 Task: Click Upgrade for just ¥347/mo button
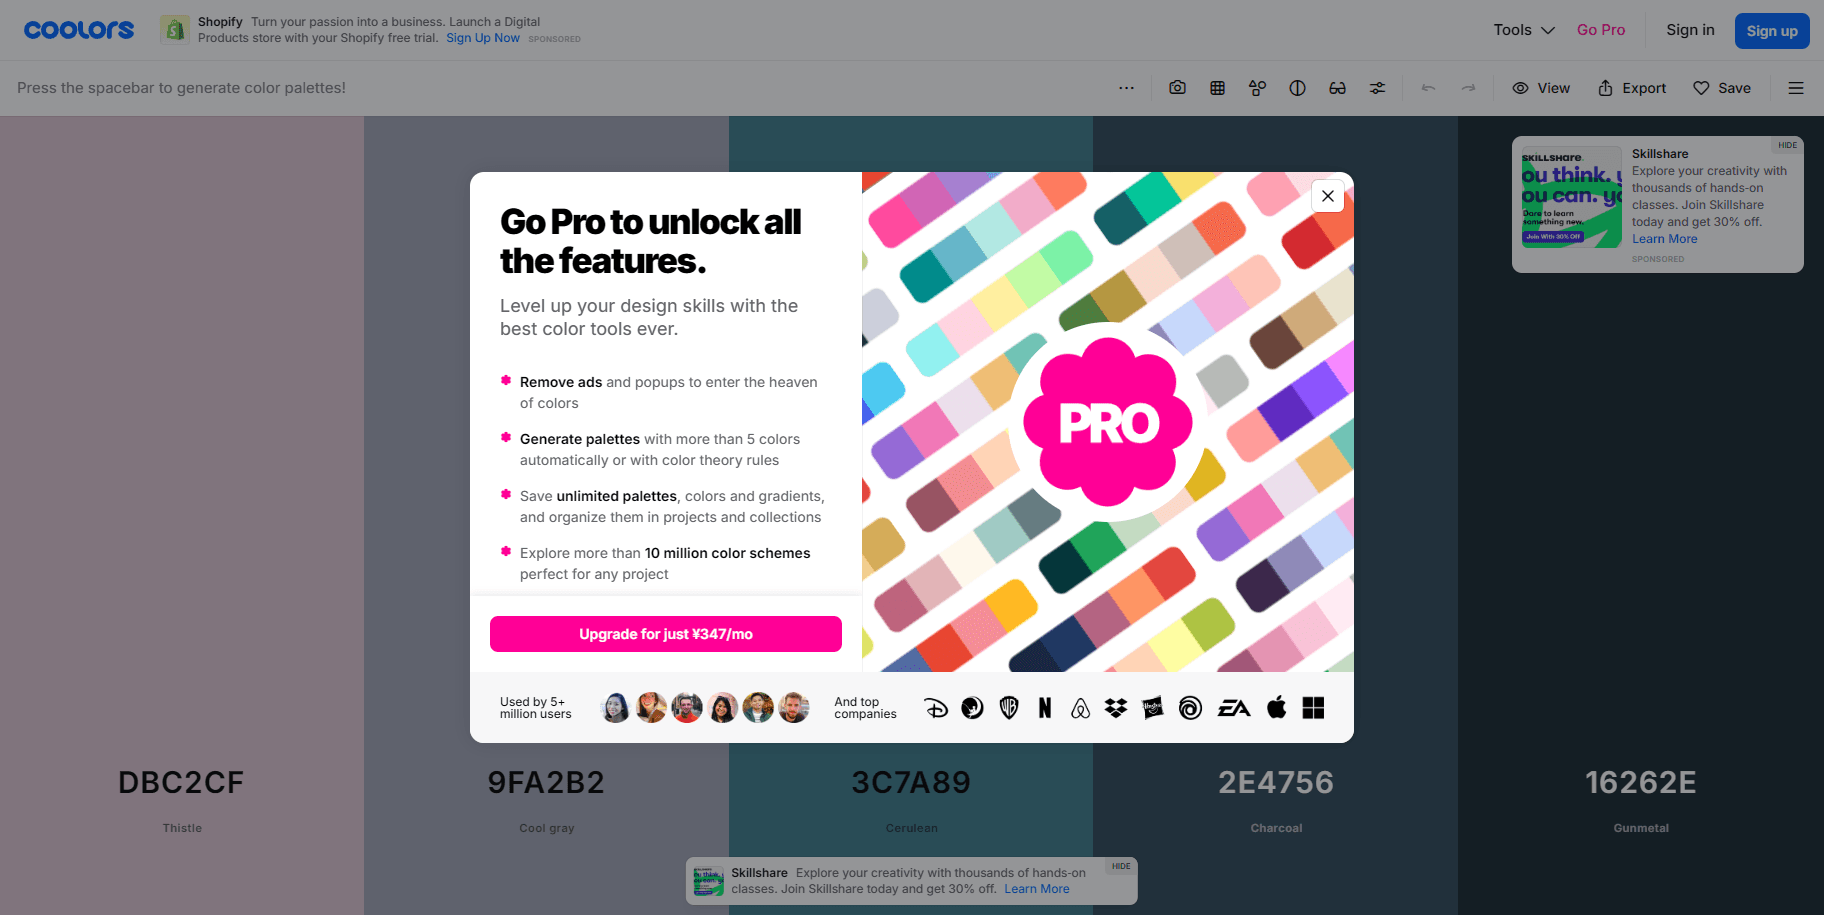tap(666, 634)
